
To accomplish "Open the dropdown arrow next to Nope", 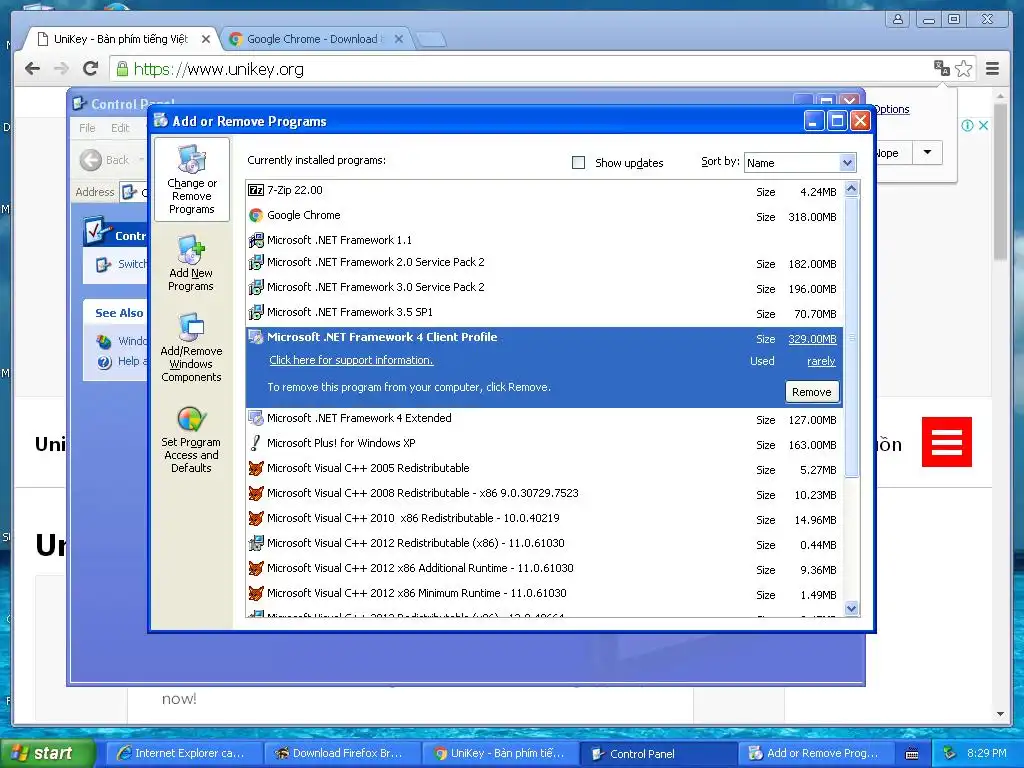I will coord(927,153).
